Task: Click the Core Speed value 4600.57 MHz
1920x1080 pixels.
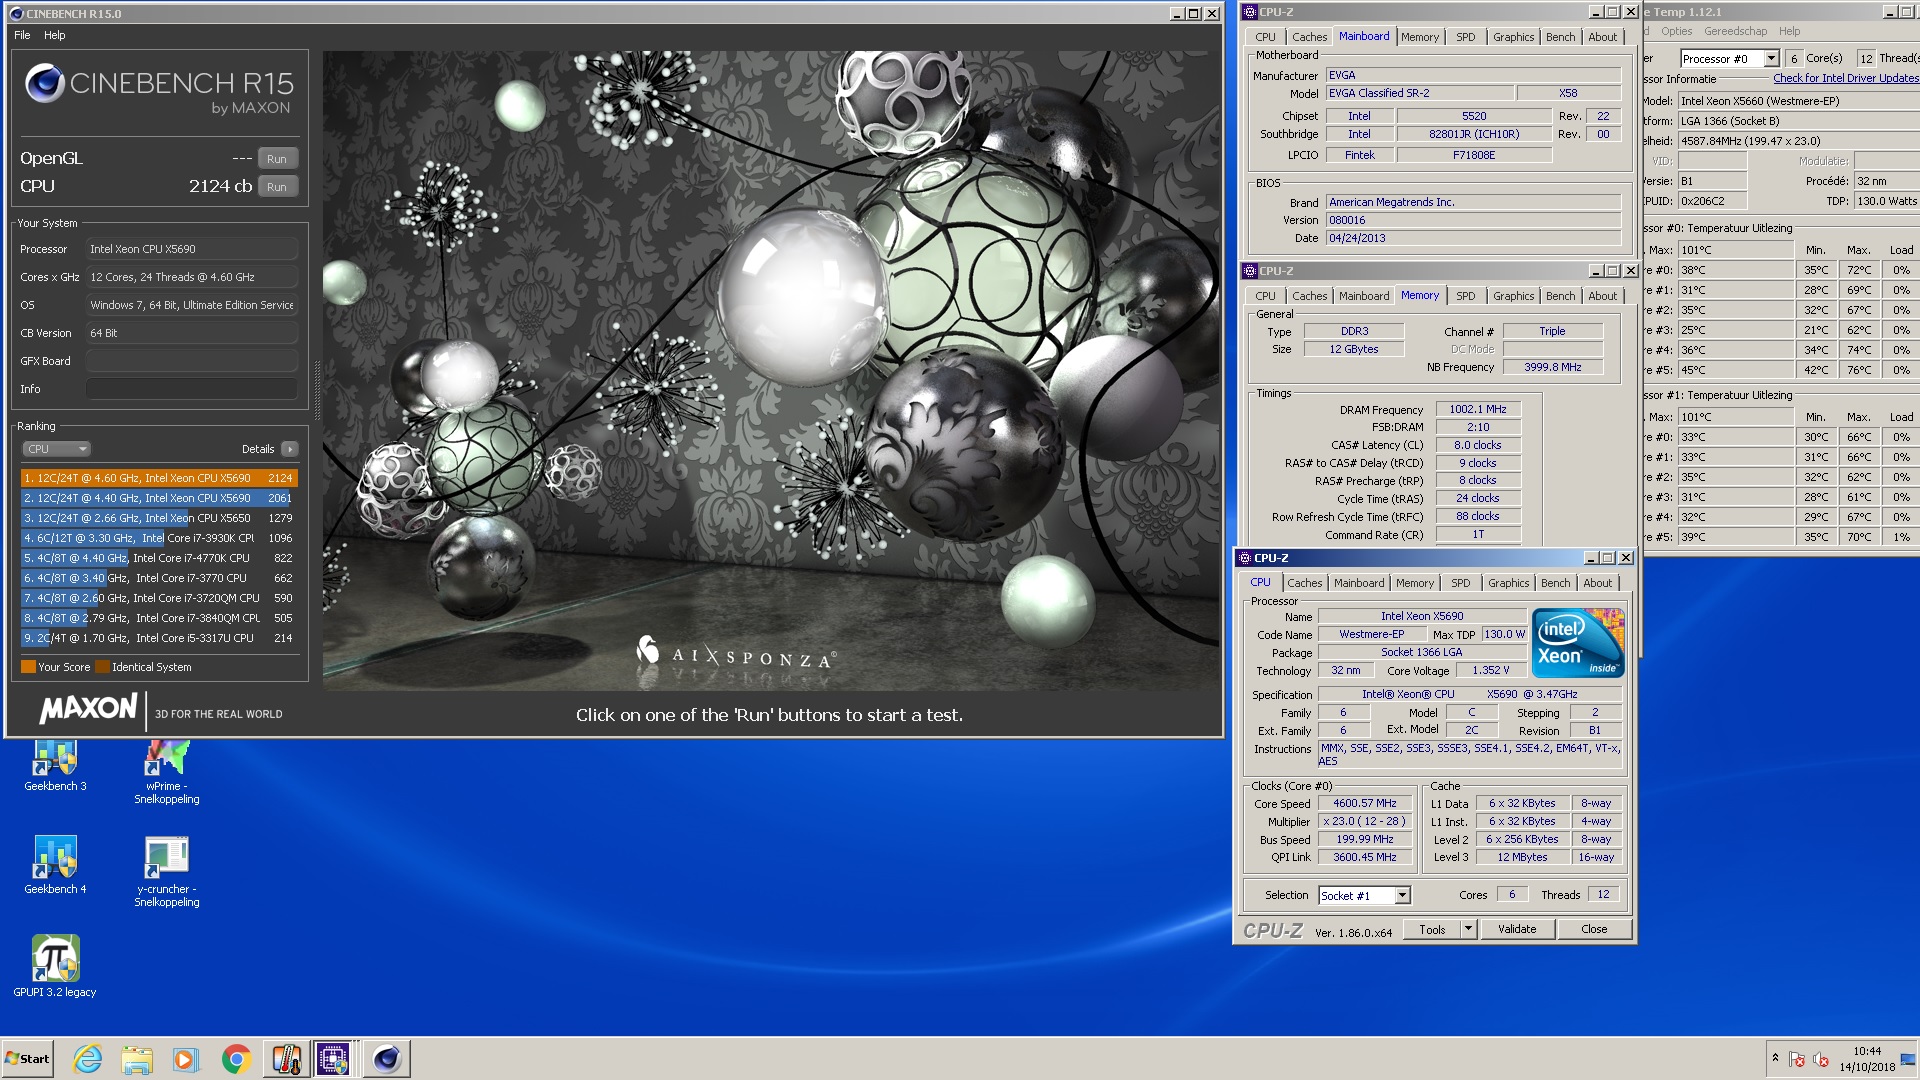Action: [1364, 804]
